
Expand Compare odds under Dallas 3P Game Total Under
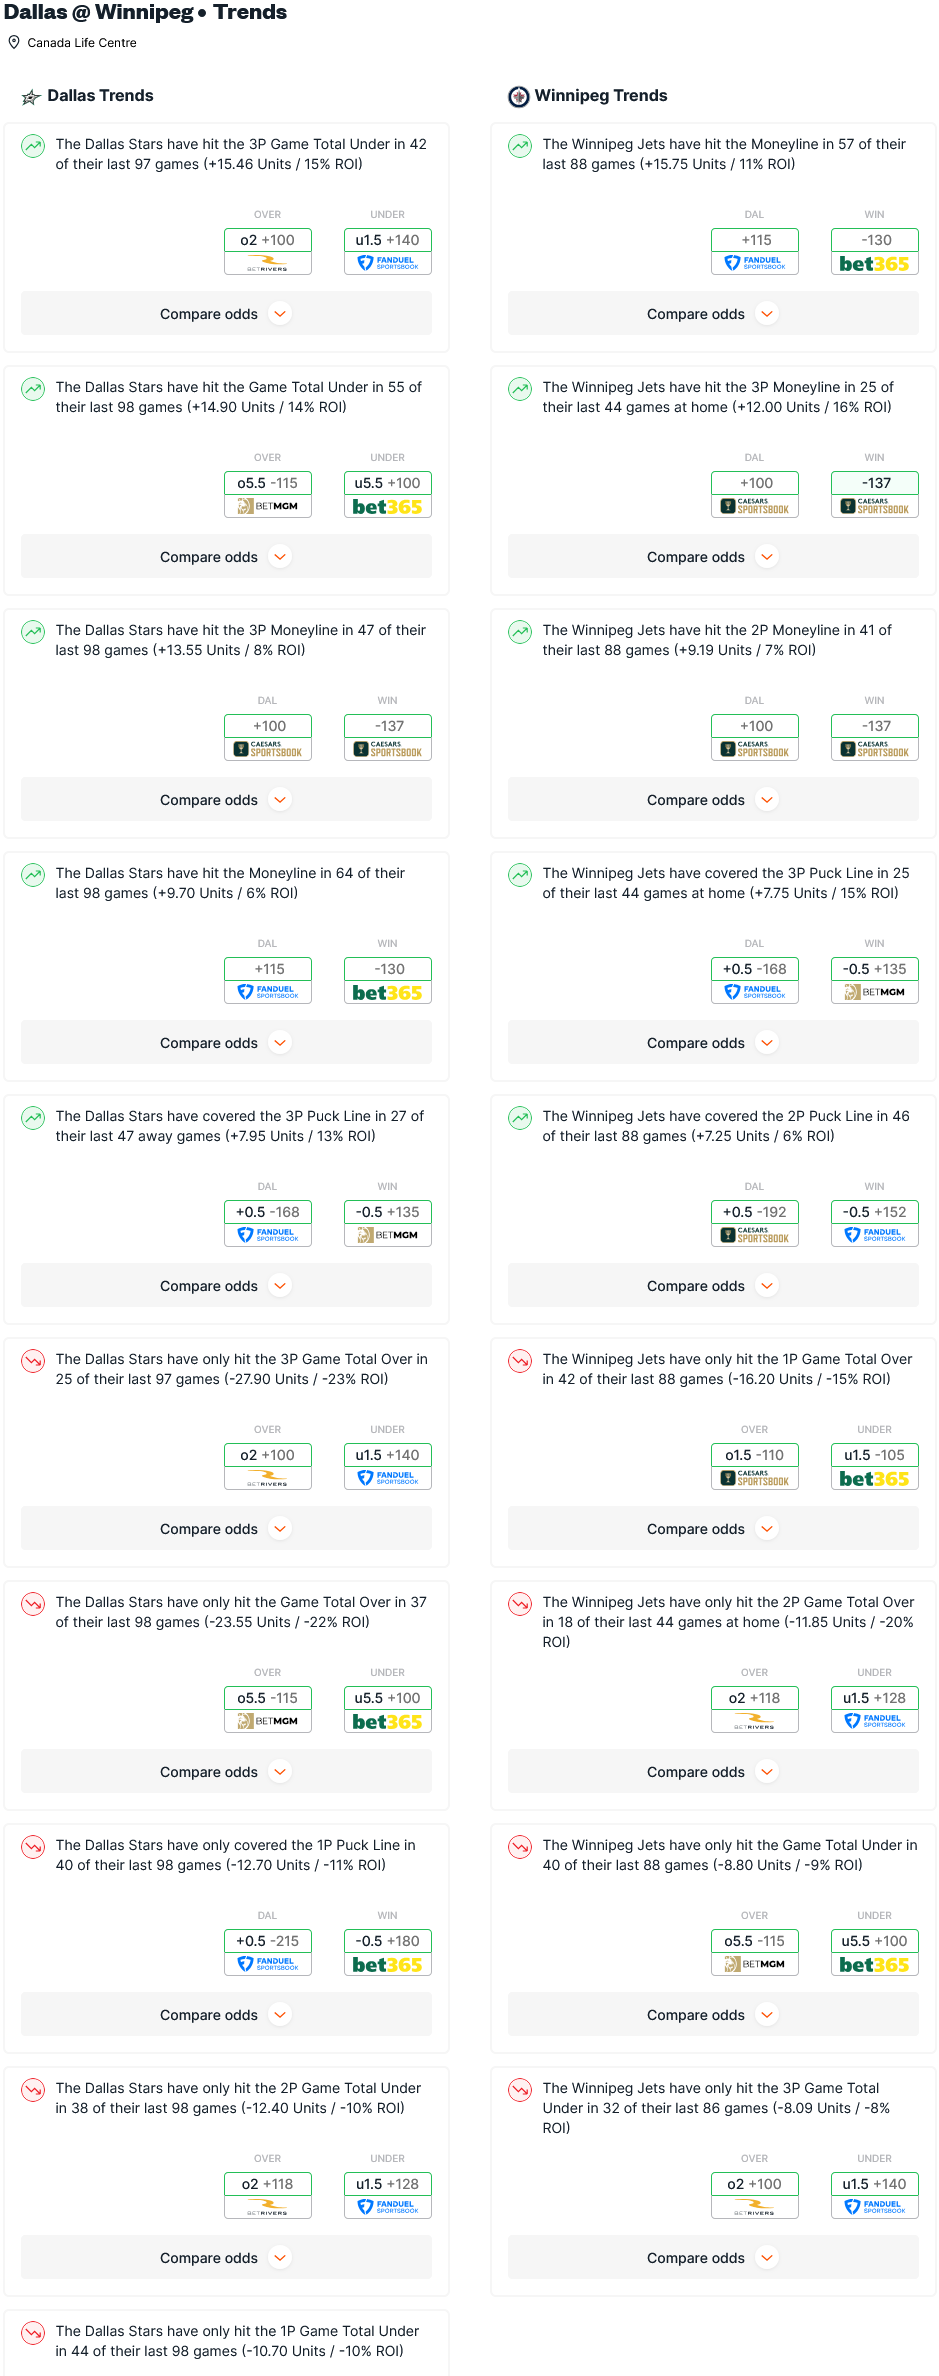point(226,314)
